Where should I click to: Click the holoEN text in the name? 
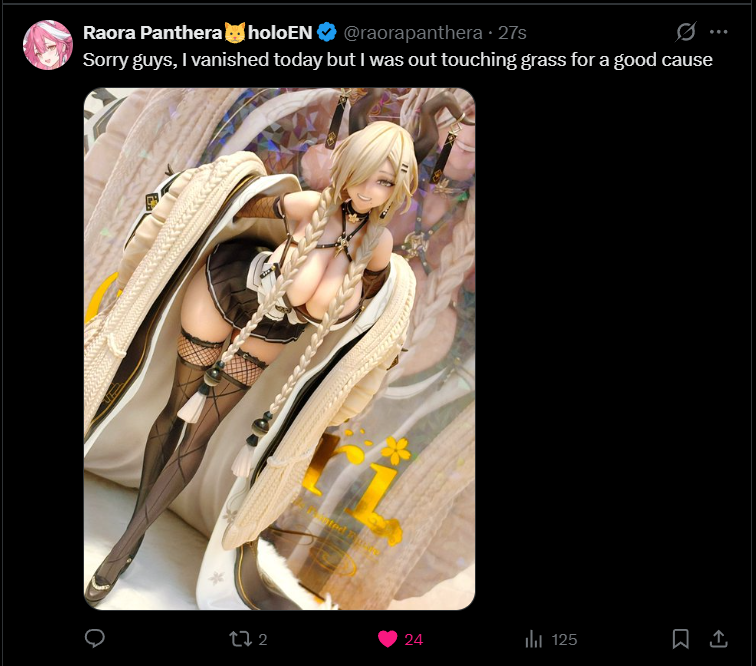point(280,33)
